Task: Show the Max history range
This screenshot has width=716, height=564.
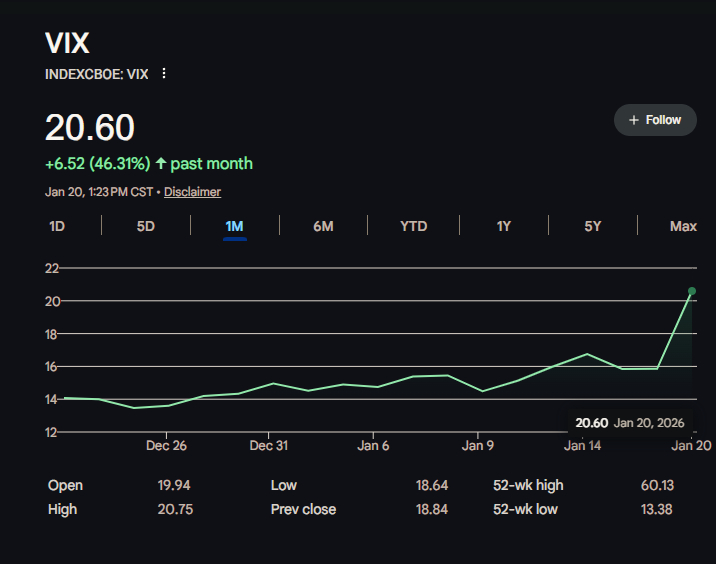Action: tap(683, 226)
